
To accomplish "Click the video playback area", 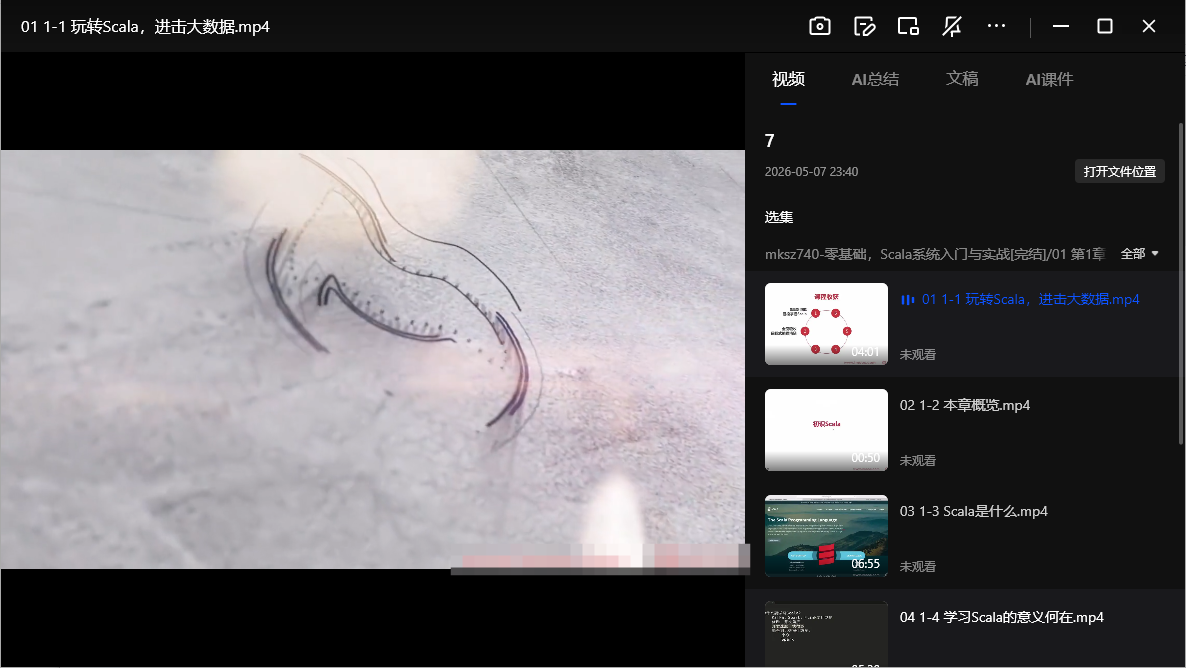I will coord(372,359).
